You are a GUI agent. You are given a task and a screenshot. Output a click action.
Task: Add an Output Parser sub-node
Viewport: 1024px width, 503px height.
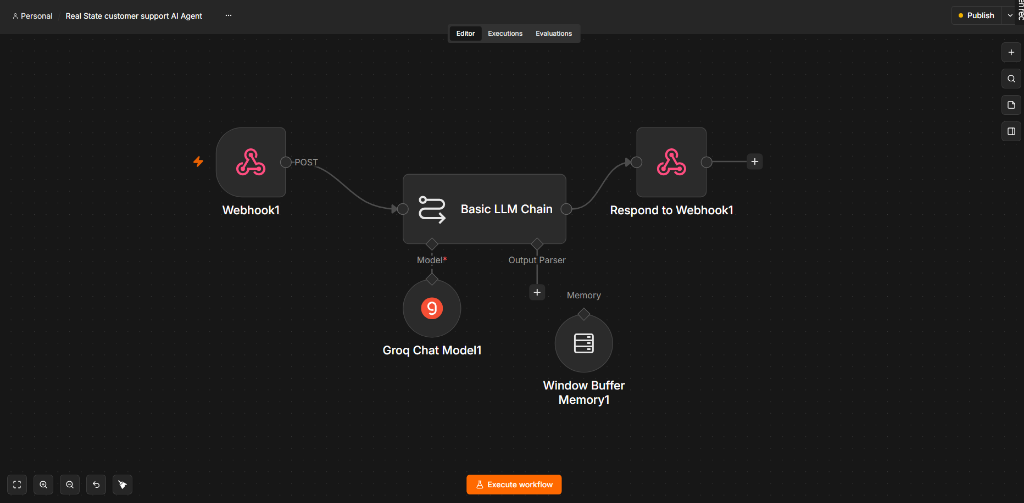[537, 293]
